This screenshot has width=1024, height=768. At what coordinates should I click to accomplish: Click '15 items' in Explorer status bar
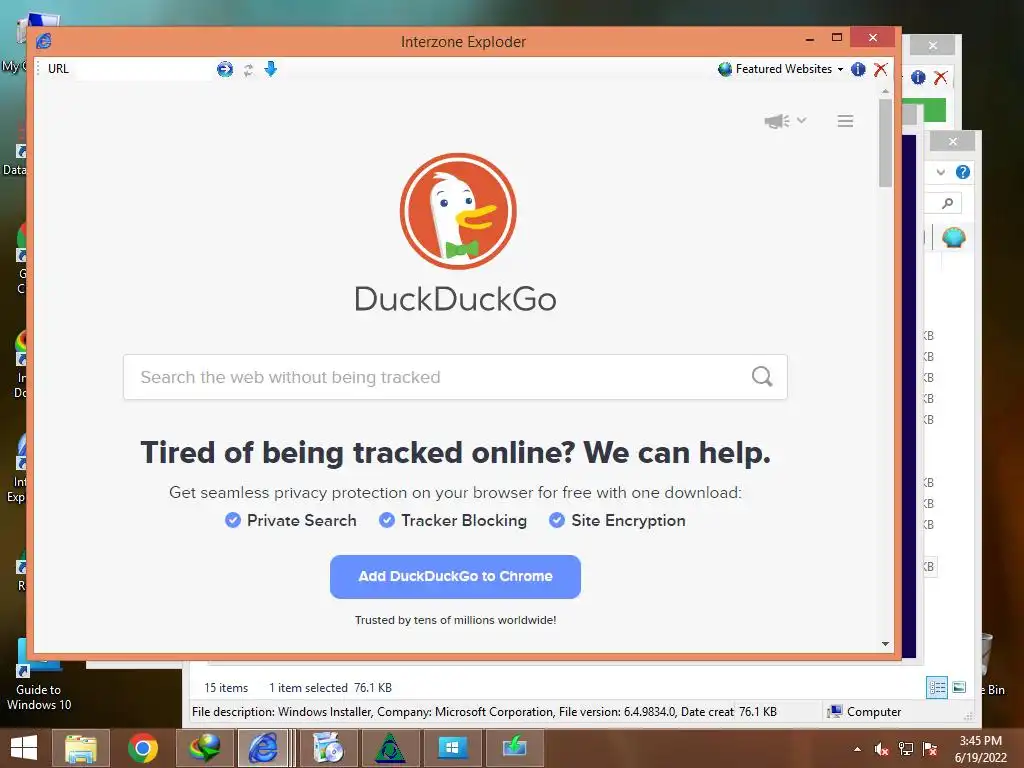click(226, 688)
